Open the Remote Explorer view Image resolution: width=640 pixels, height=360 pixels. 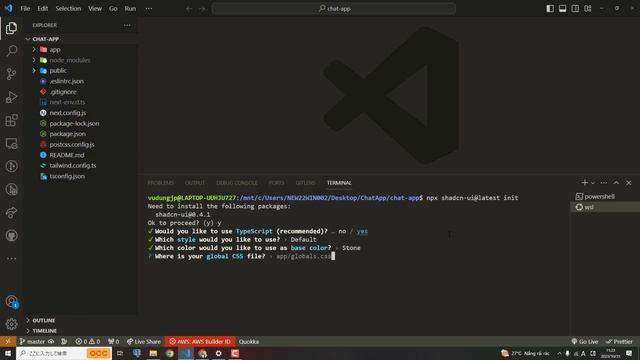pyautogui.click(x=11, y=143)
